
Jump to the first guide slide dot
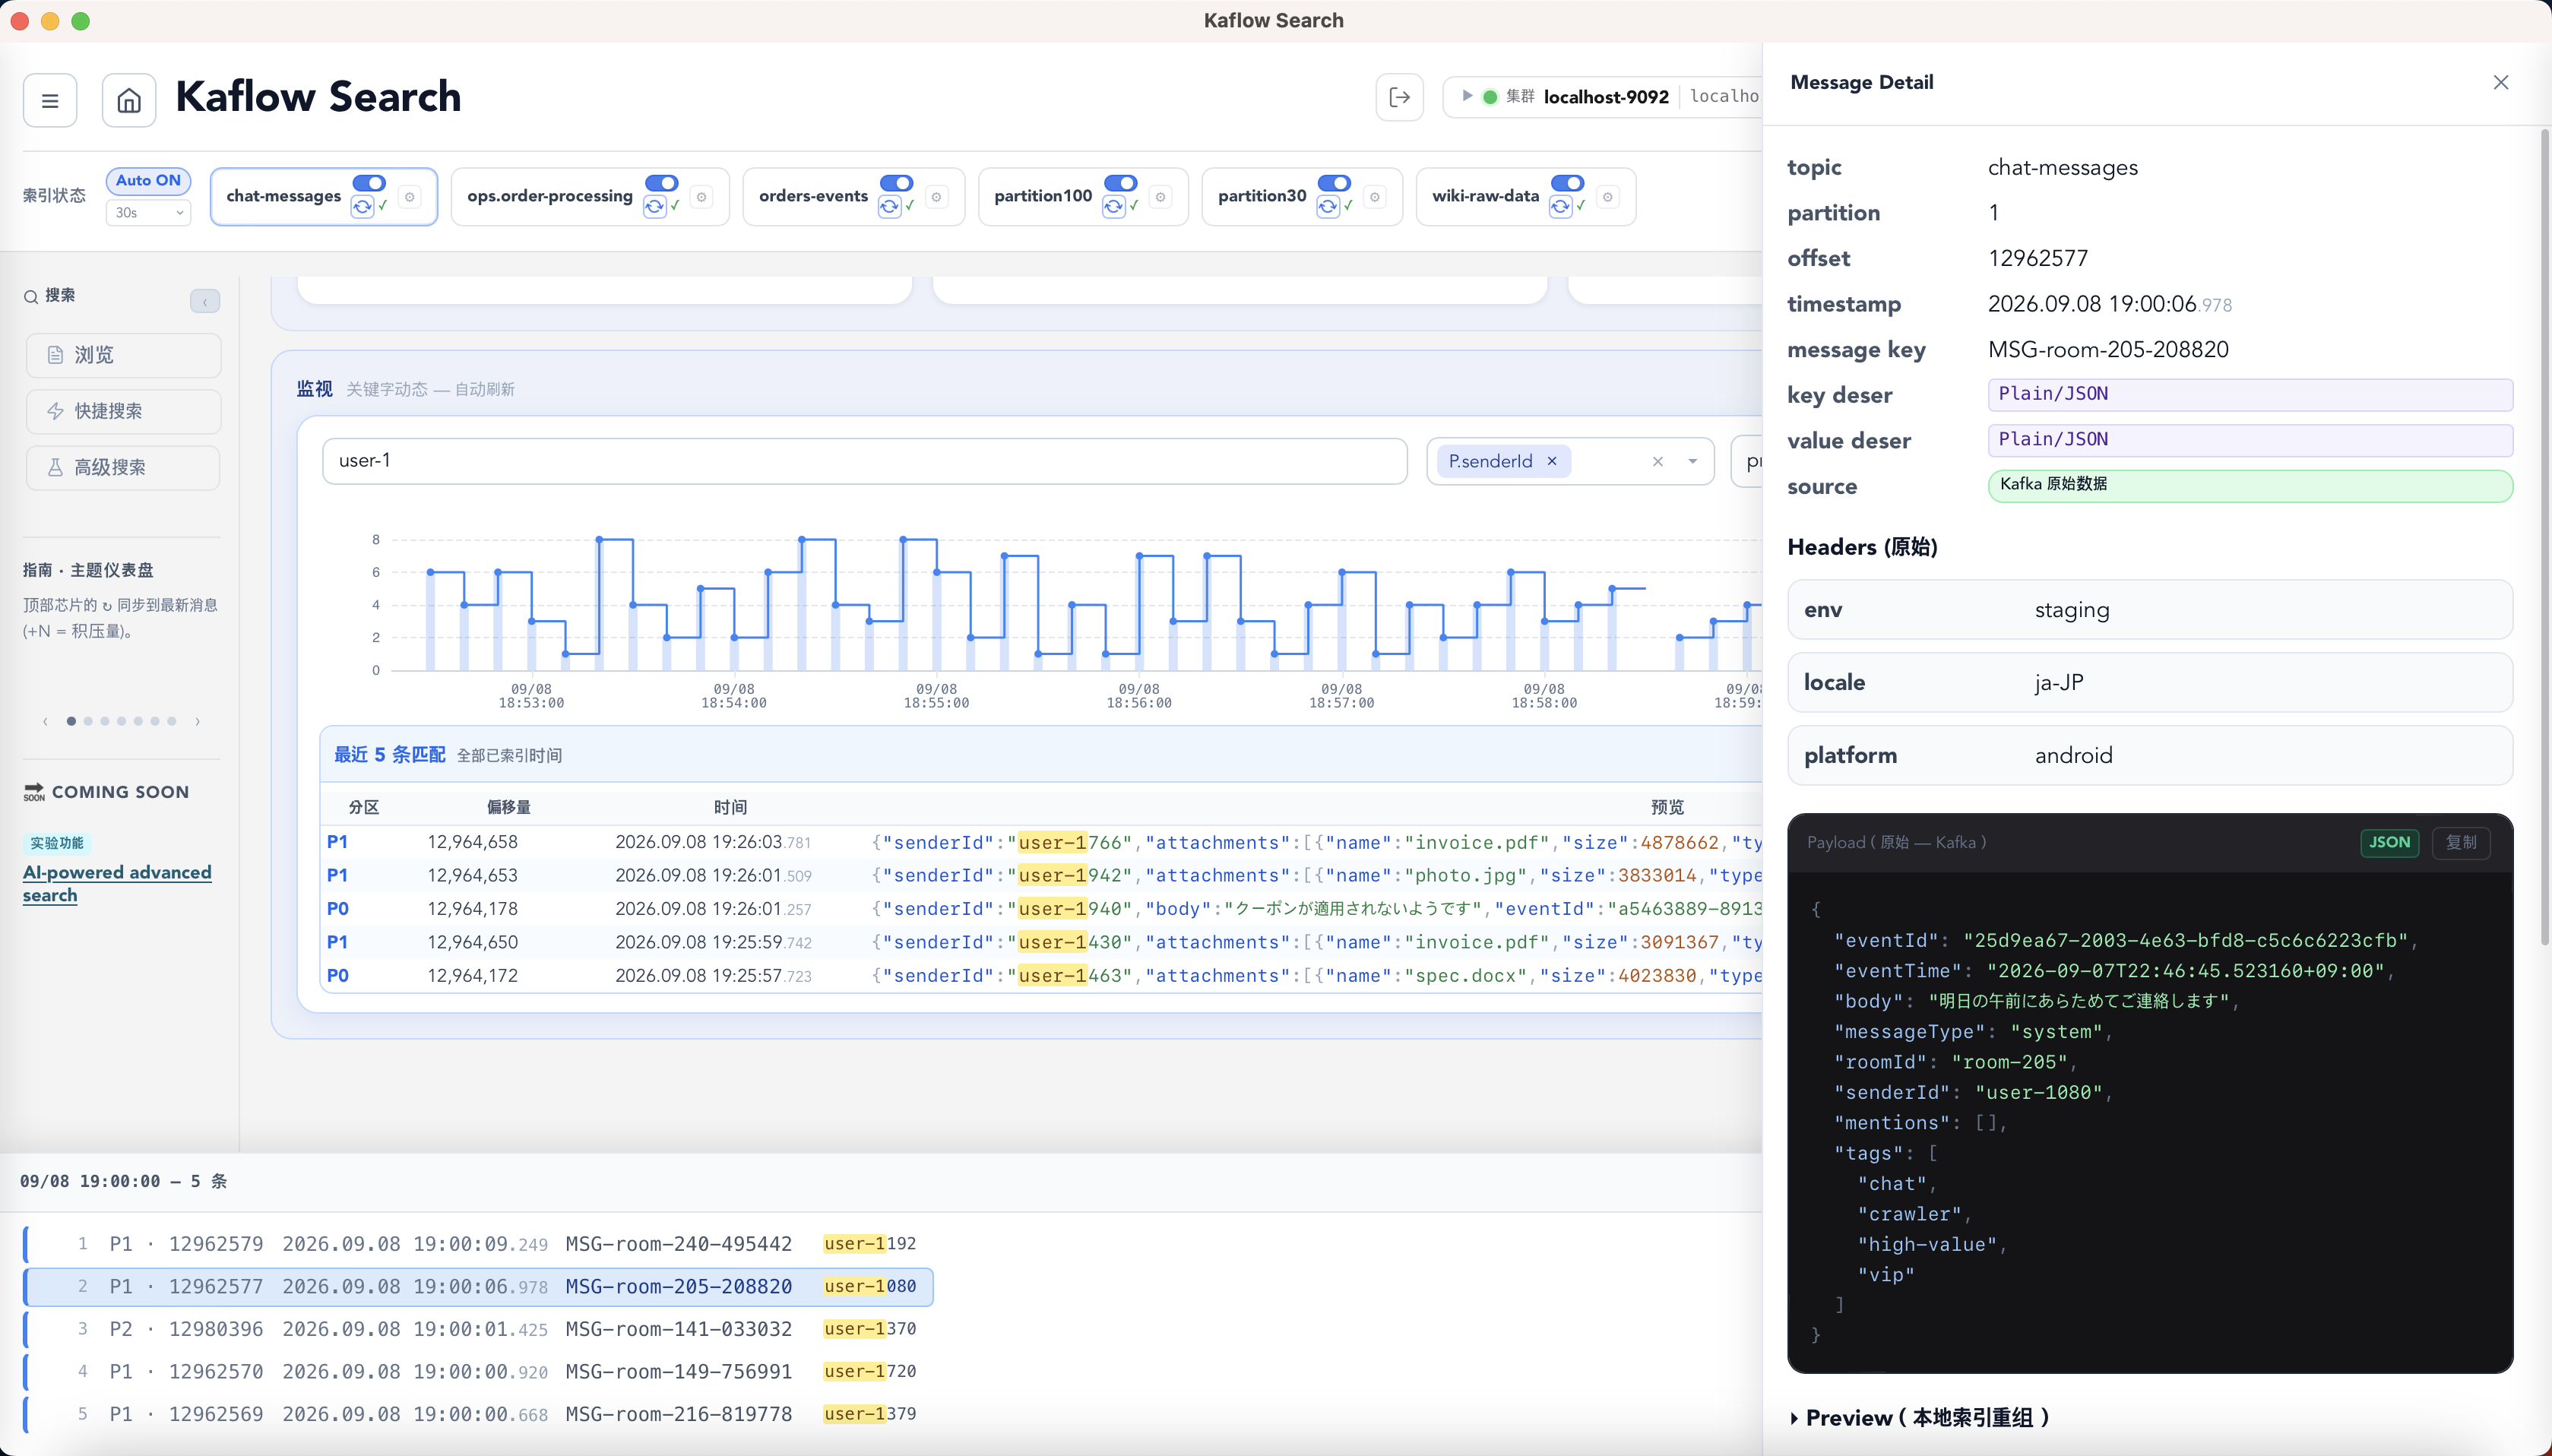[x=71, y=721]
